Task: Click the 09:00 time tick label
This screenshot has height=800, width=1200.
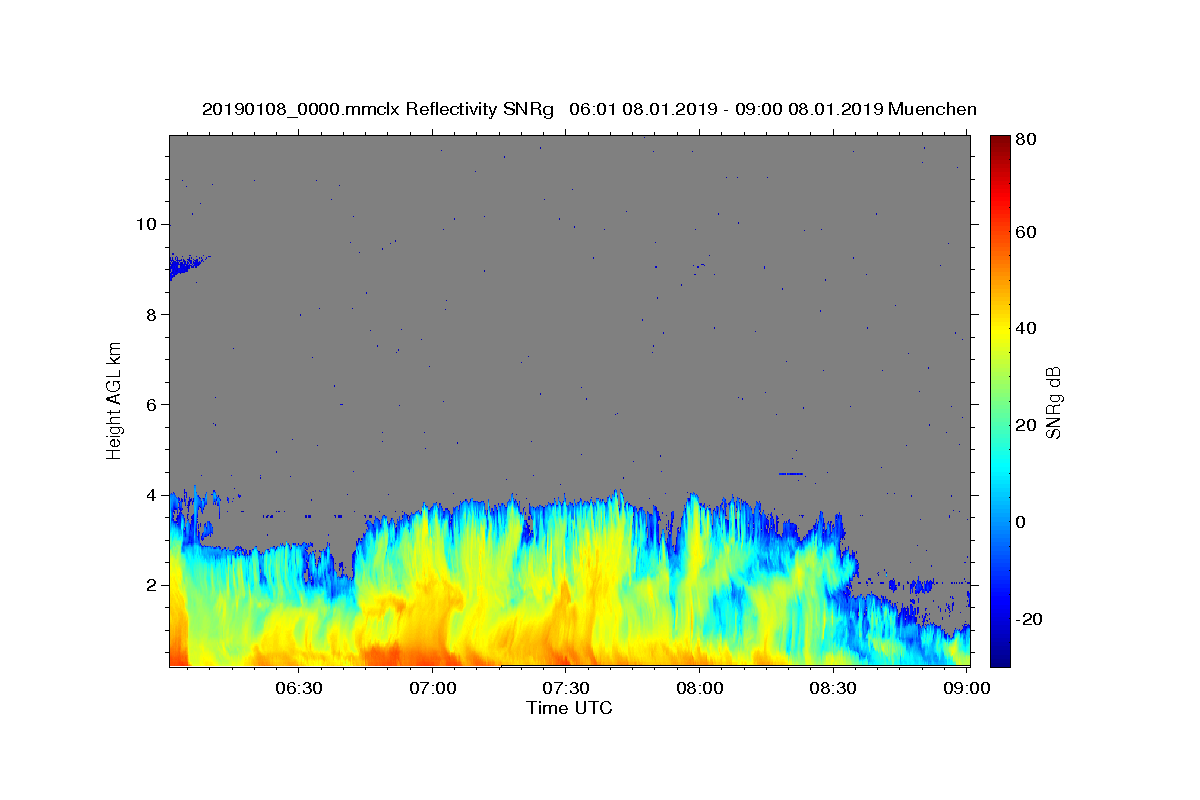Action: (x=965, y=688)
